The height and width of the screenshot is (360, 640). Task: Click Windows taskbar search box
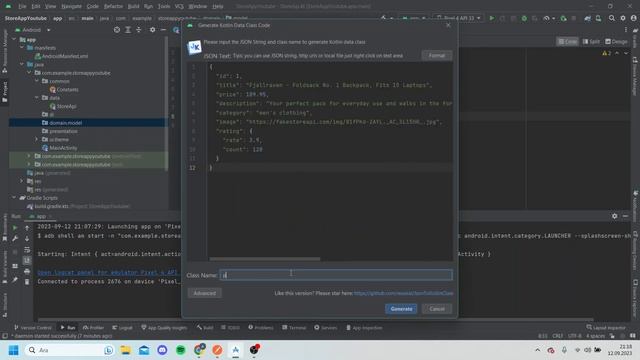click(x=69, y=350)
